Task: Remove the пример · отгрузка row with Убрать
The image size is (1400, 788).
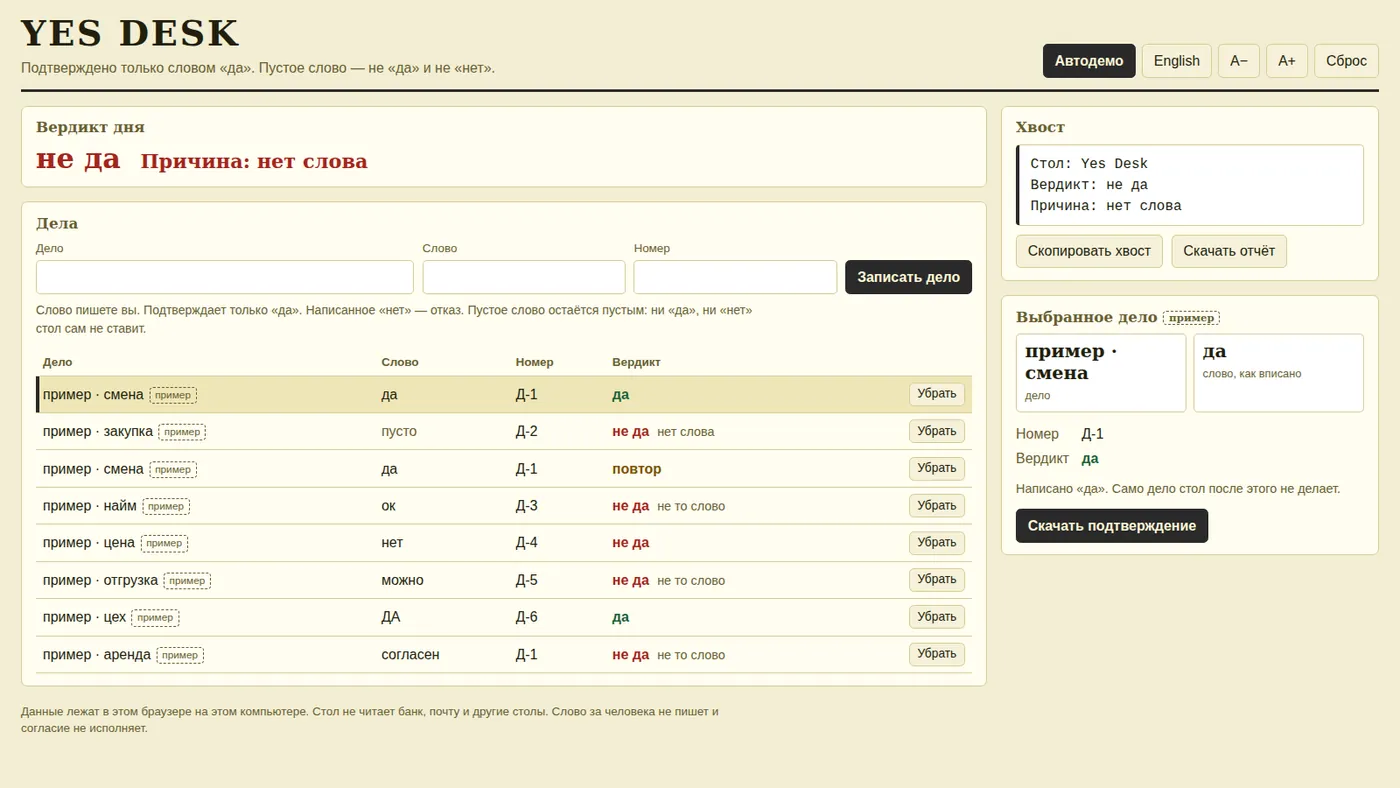Action: click(x=937, y=579)
